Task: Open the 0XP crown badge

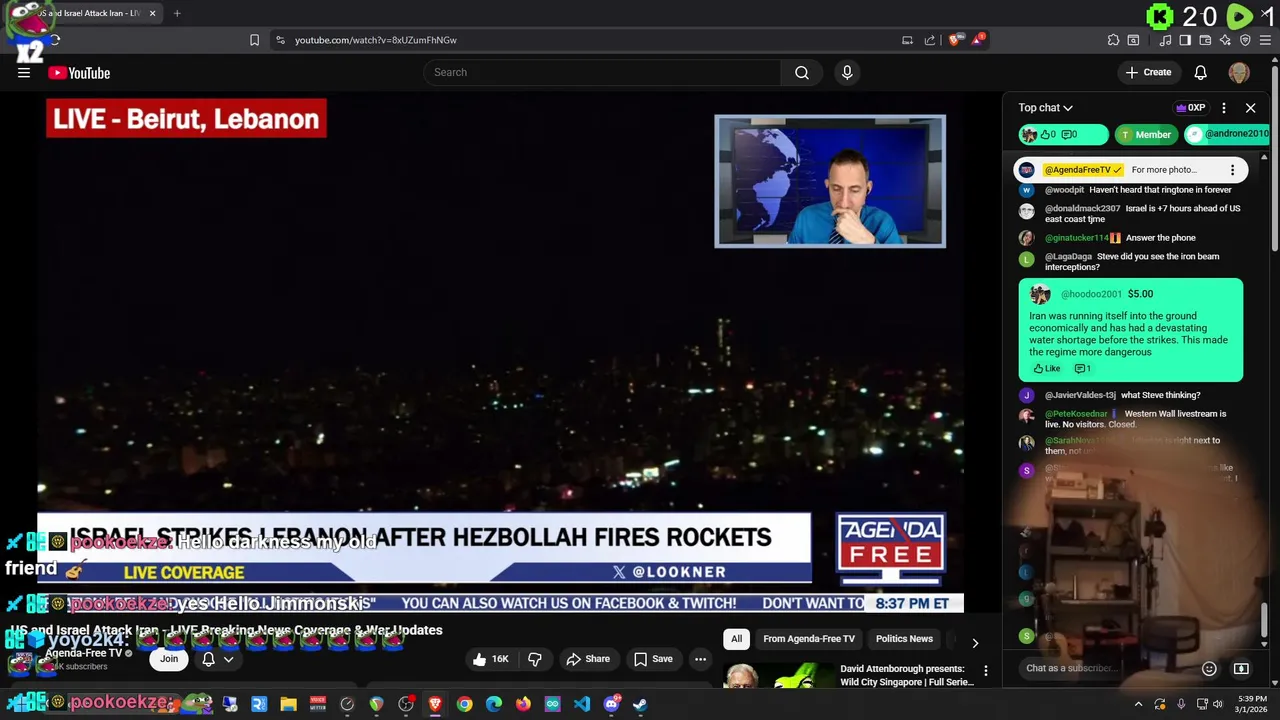Action: (x=1191, y=108)
